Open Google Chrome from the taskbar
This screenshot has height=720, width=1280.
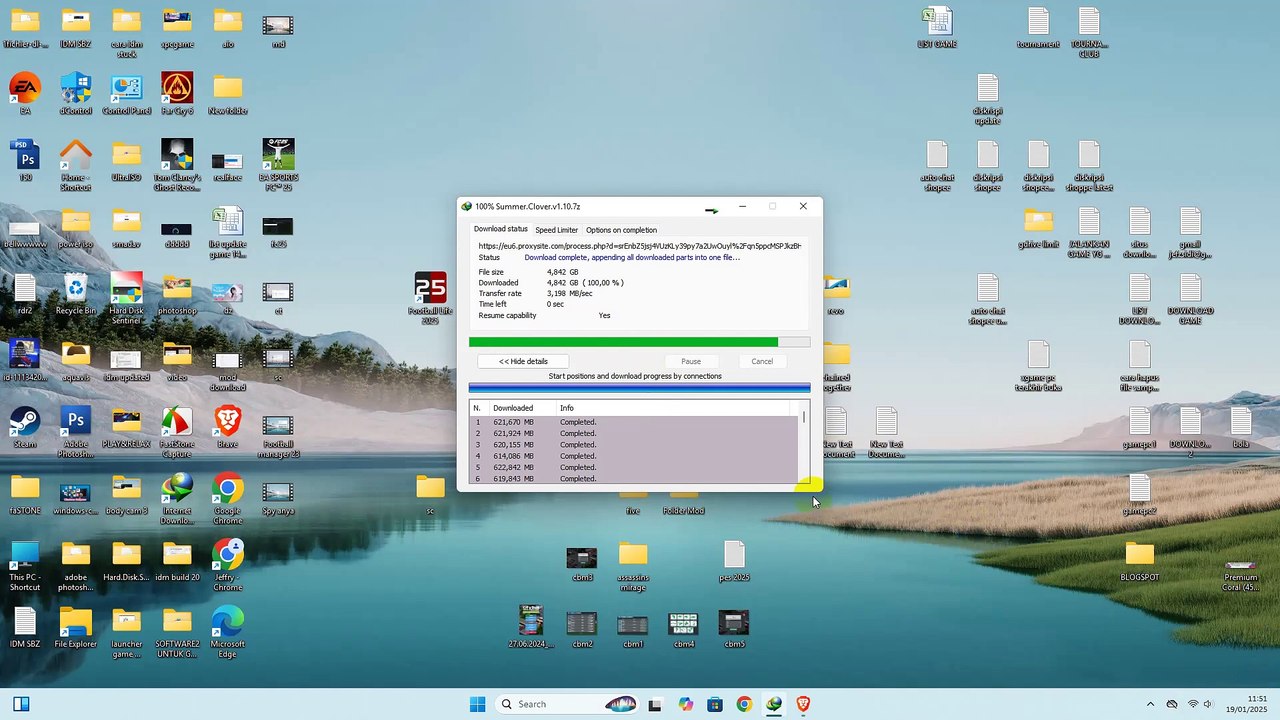(x=744, y=704)
